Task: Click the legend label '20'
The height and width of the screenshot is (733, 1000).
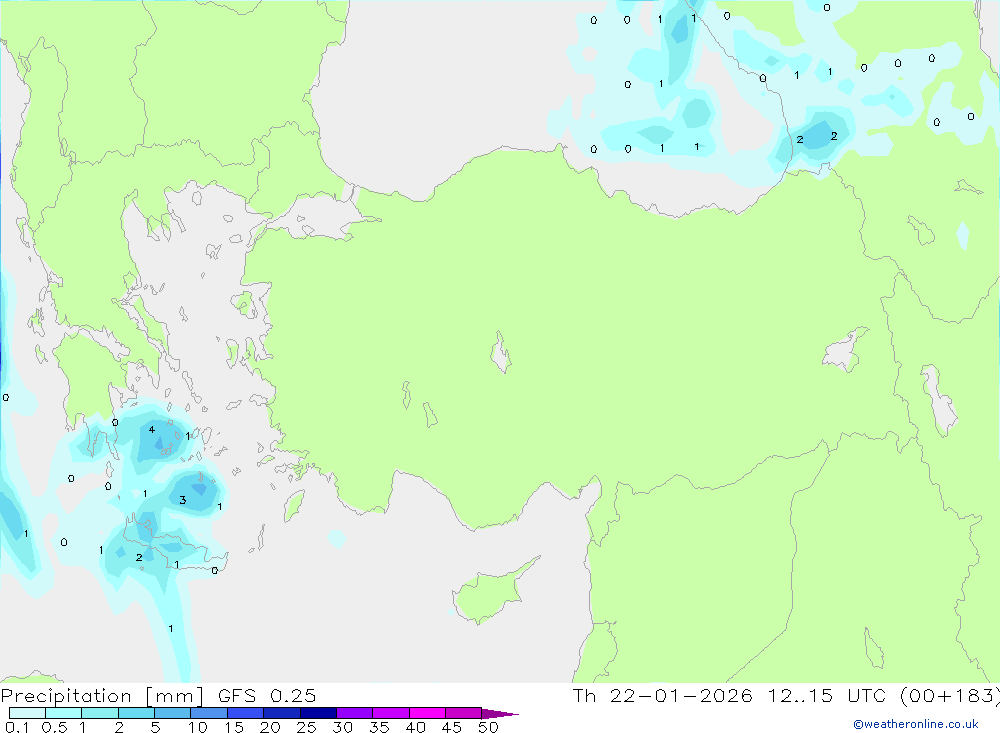Action: (270, 727)
